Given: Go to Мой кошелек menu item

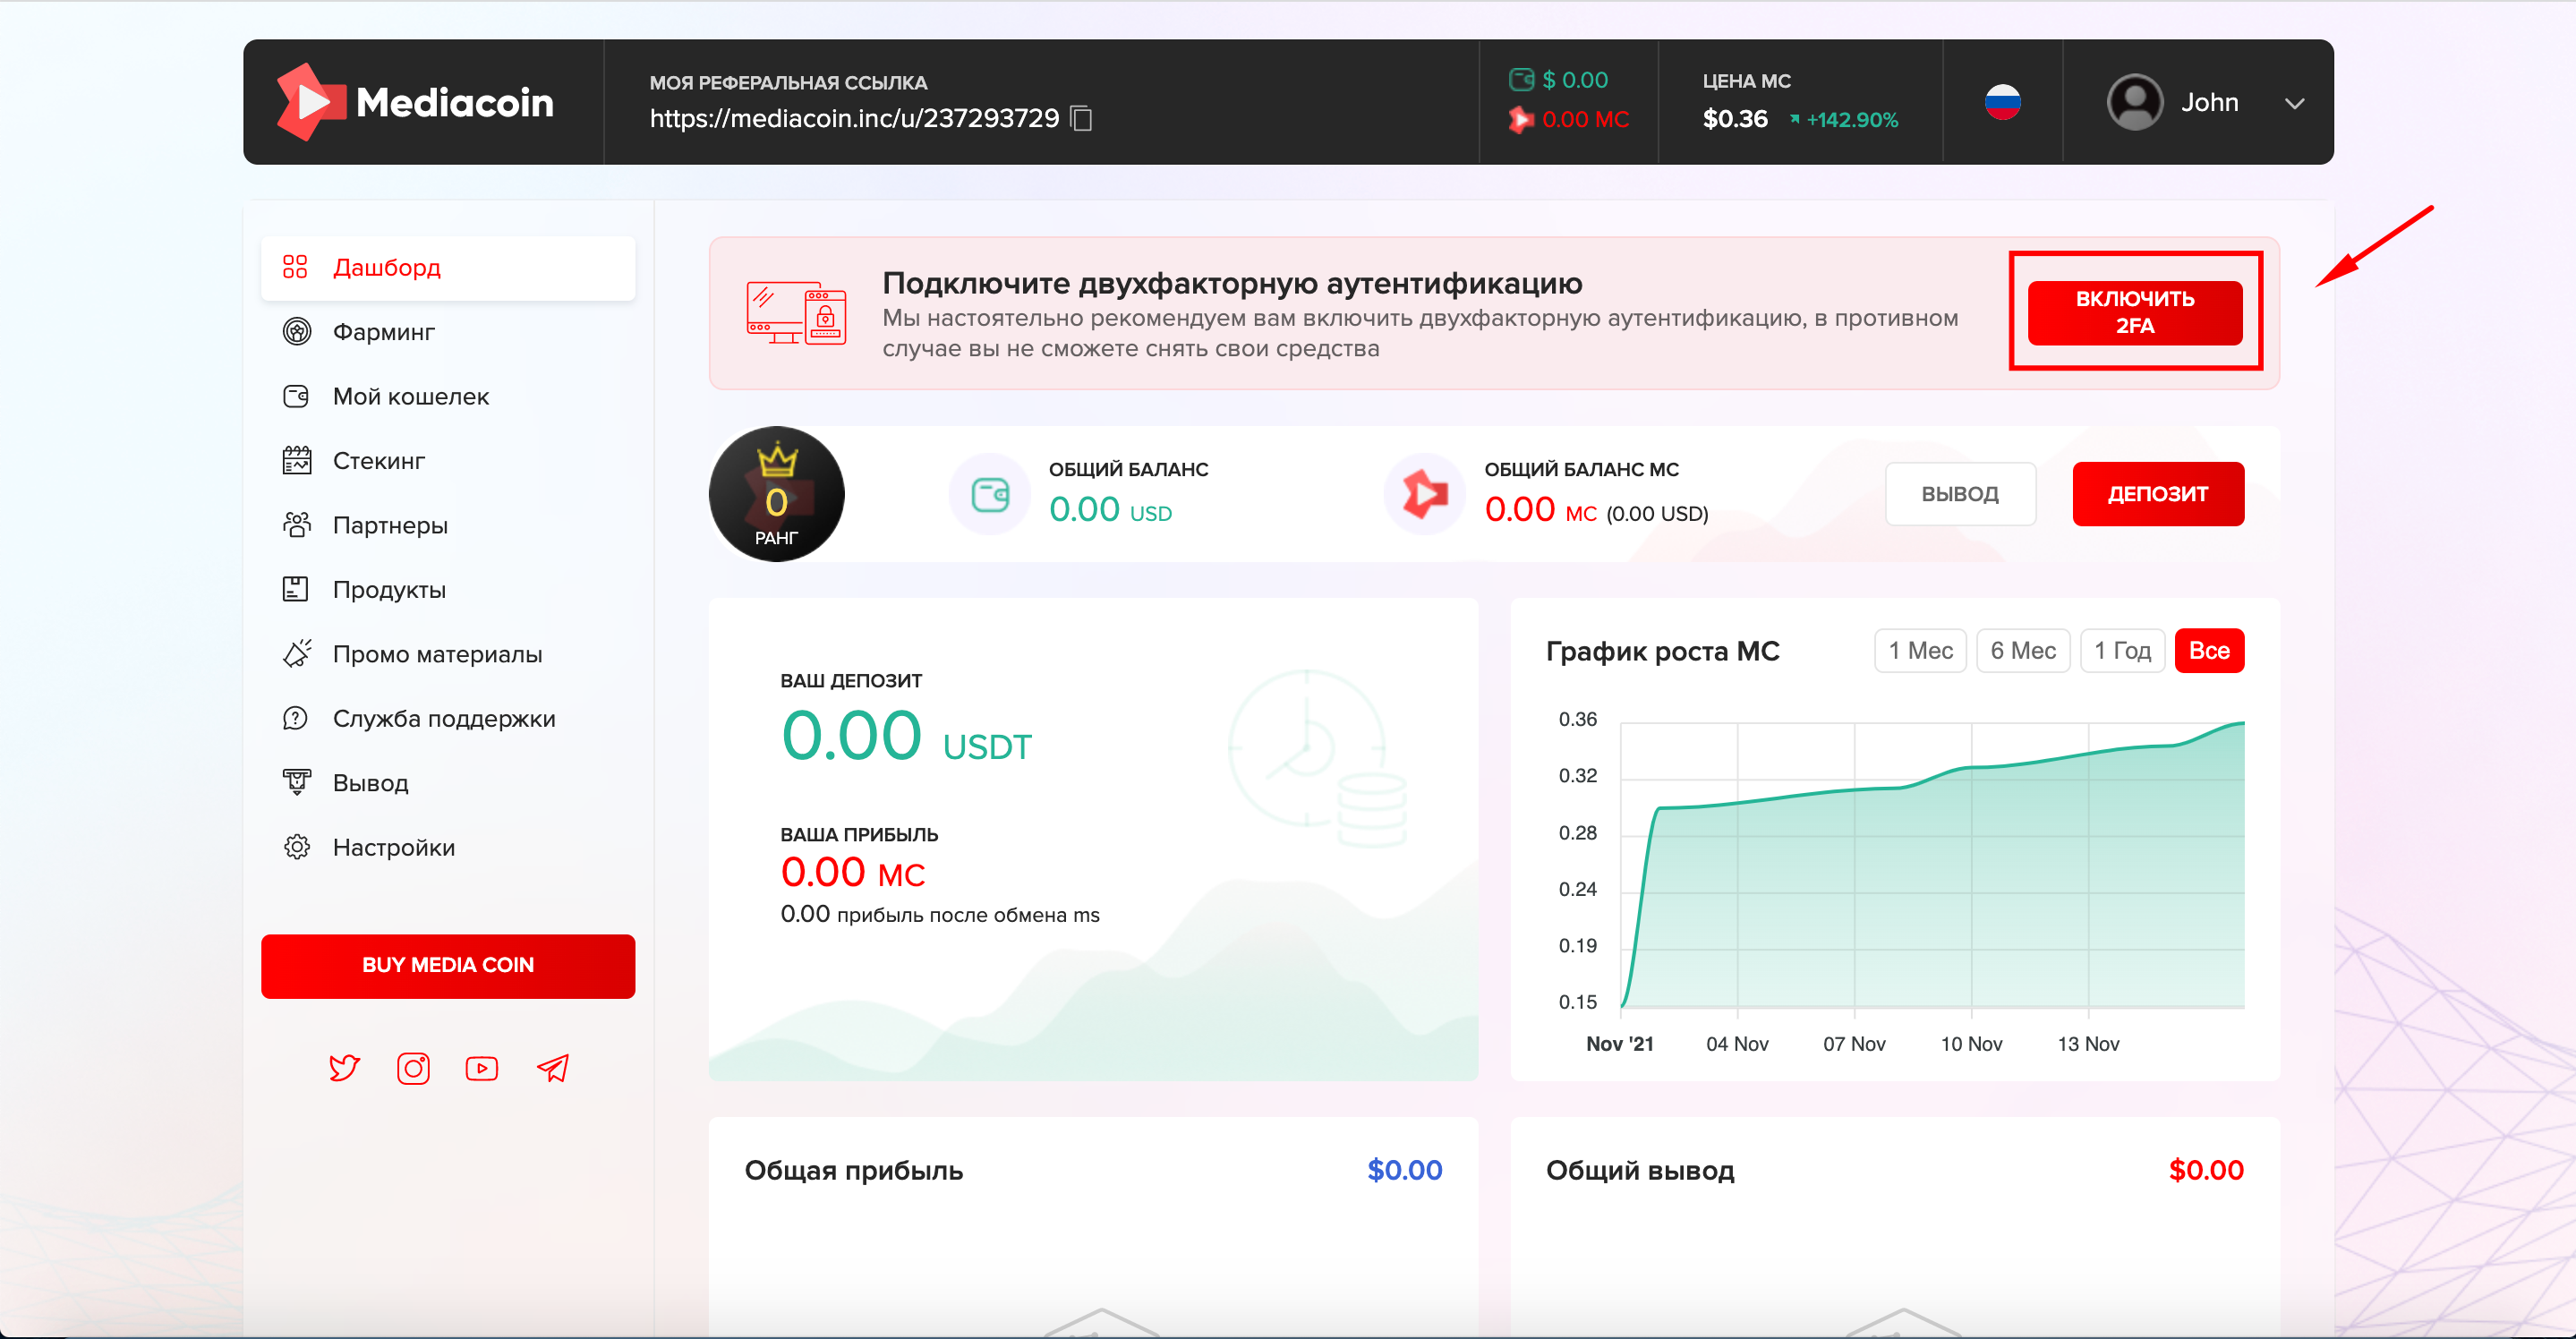Looking at the screenshot, I should [x=410, y=397].
